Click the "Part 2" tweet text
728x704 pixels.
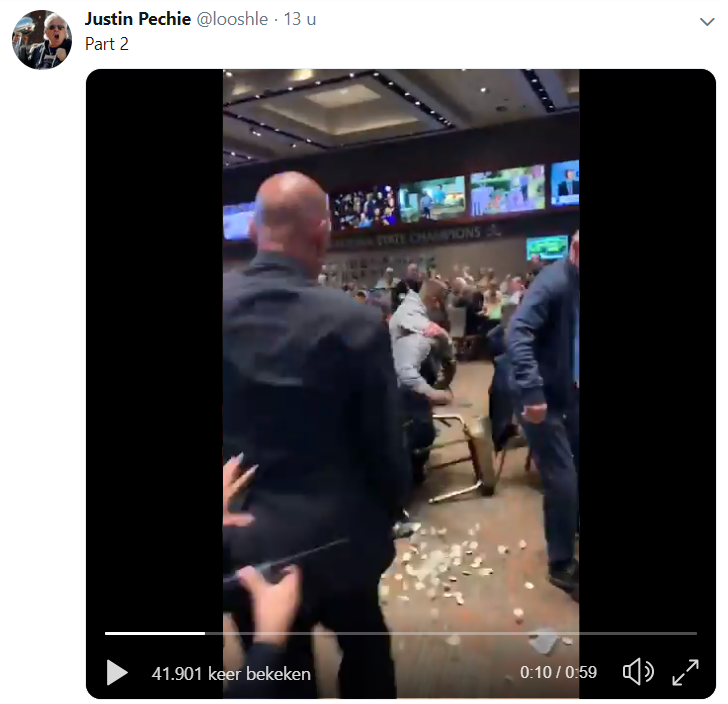(107, 44)
